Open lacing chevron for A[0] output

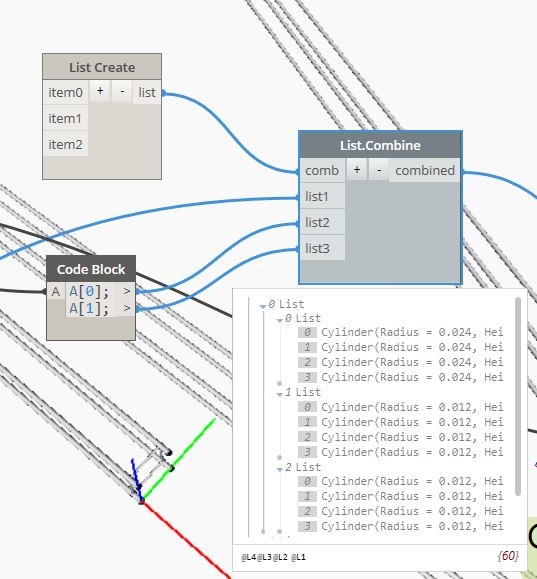point(127,291)
